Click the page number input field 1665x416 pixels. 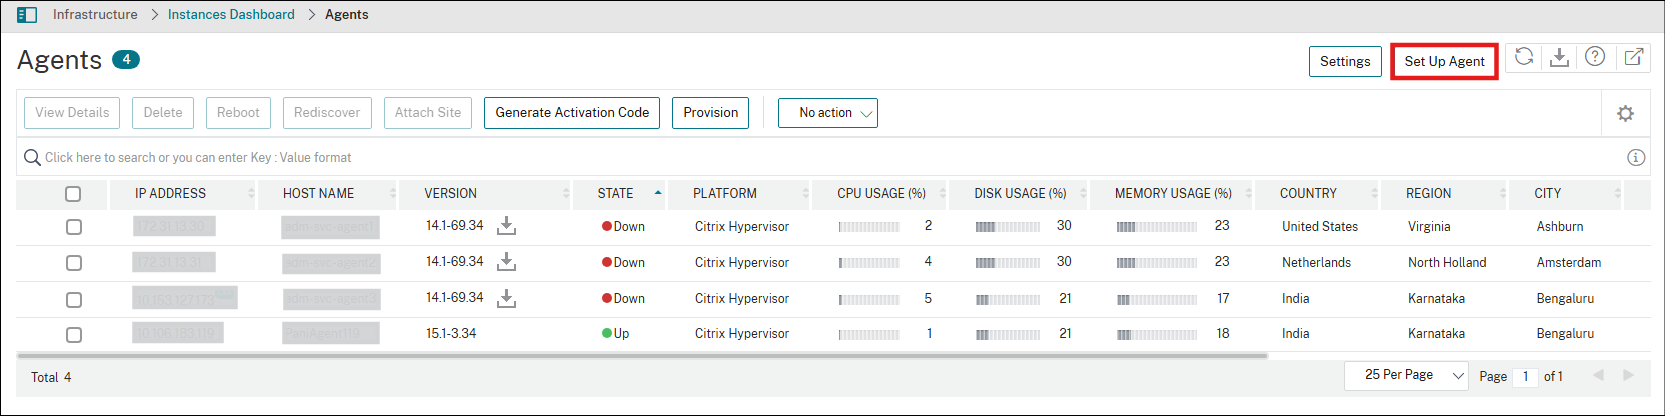coord(1525,376)
